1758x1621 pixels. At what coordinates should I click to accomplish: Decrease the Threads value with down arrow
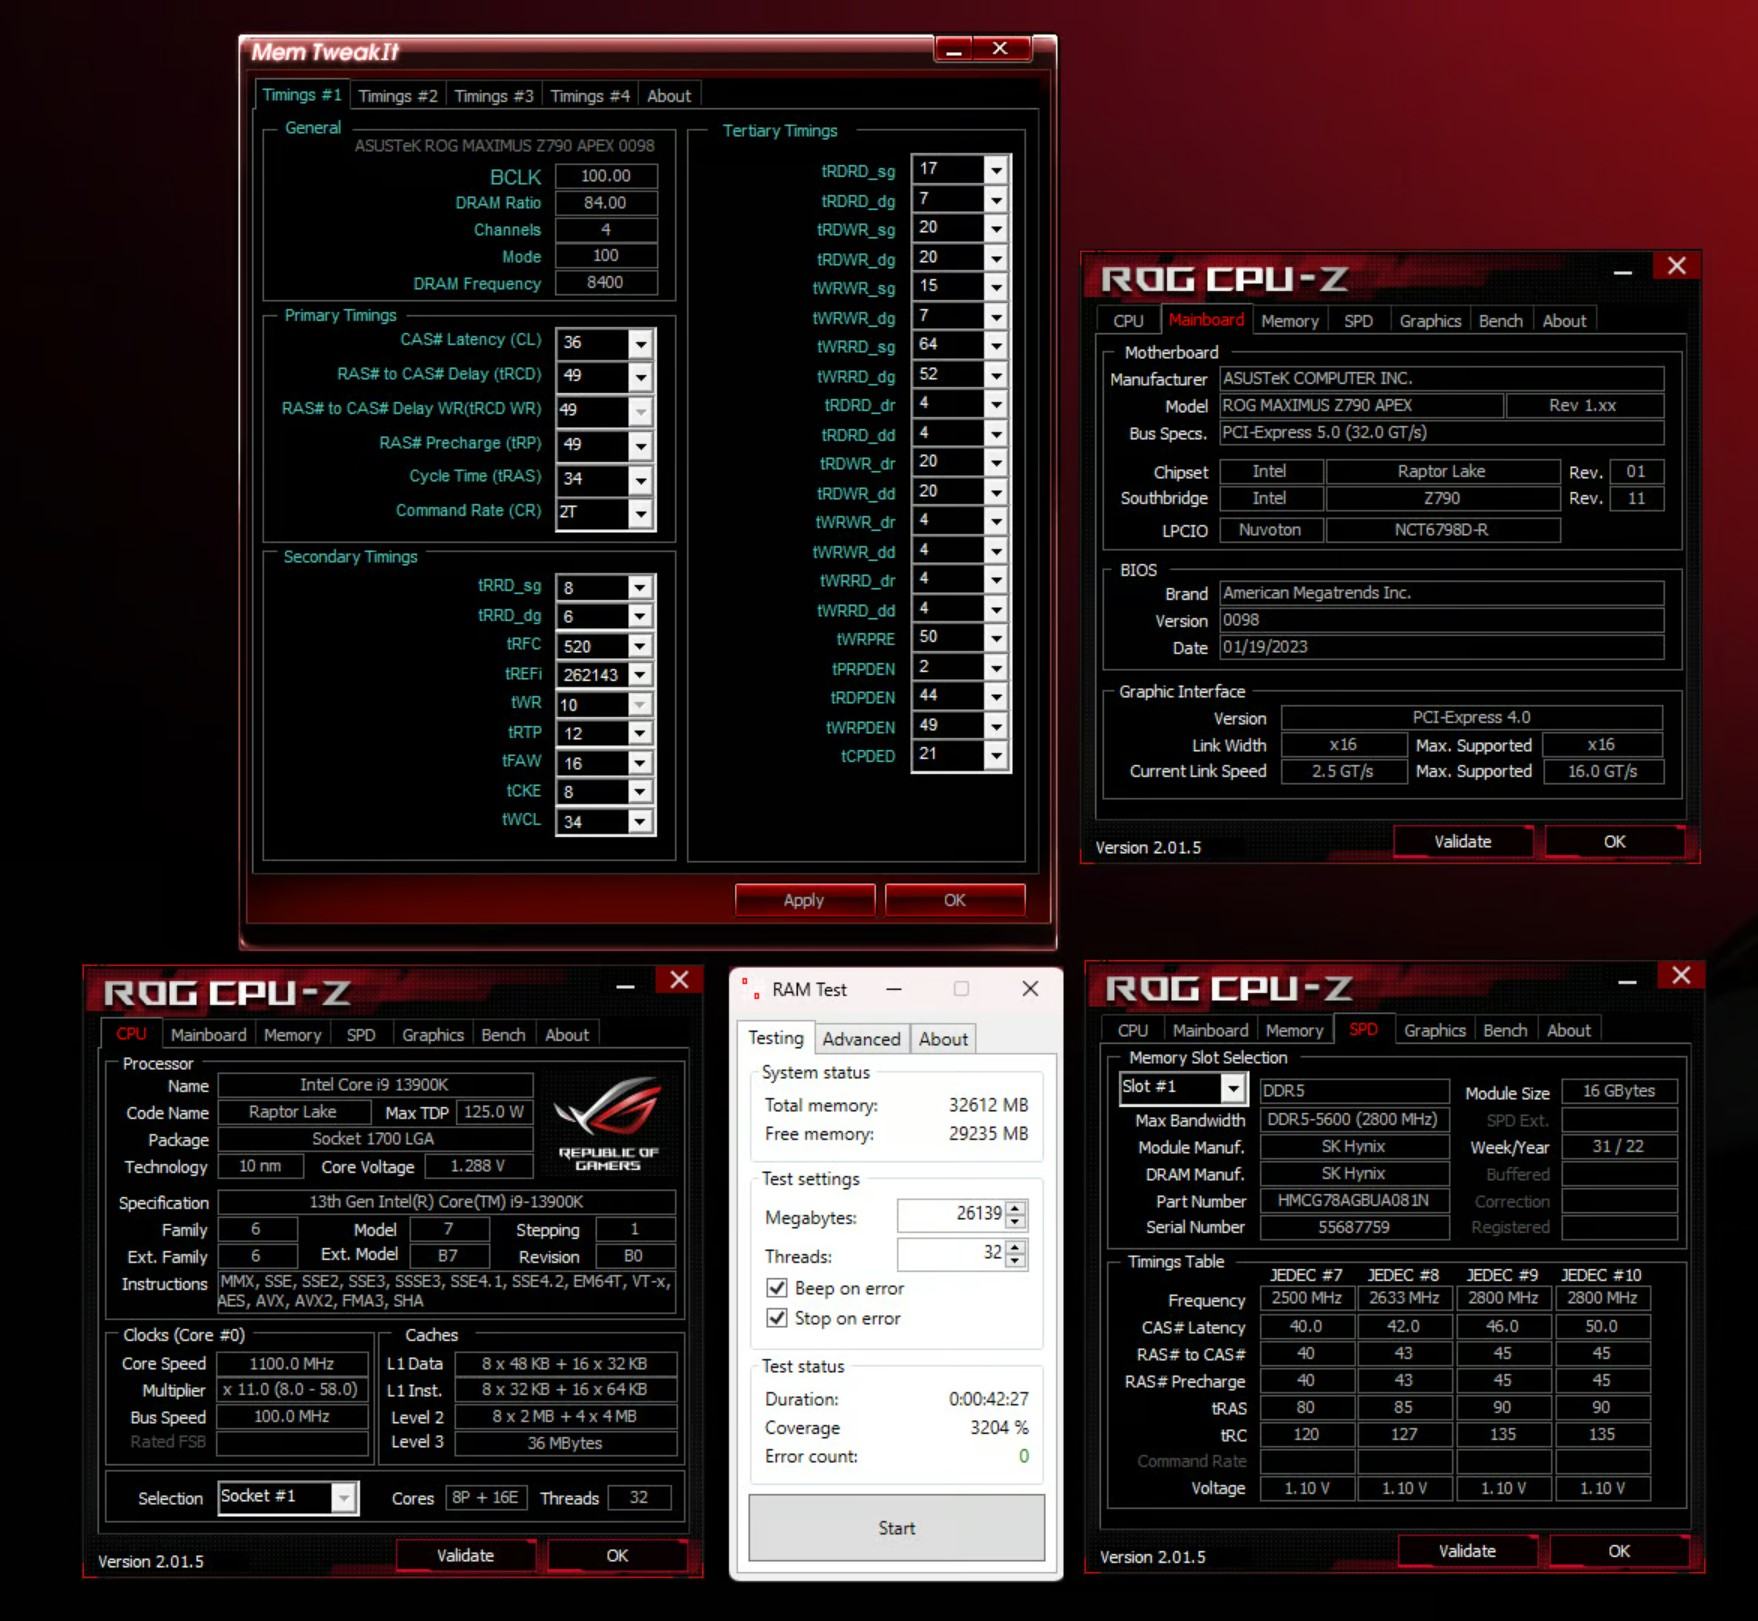pyautogui.click(x=1016, y=1261)
